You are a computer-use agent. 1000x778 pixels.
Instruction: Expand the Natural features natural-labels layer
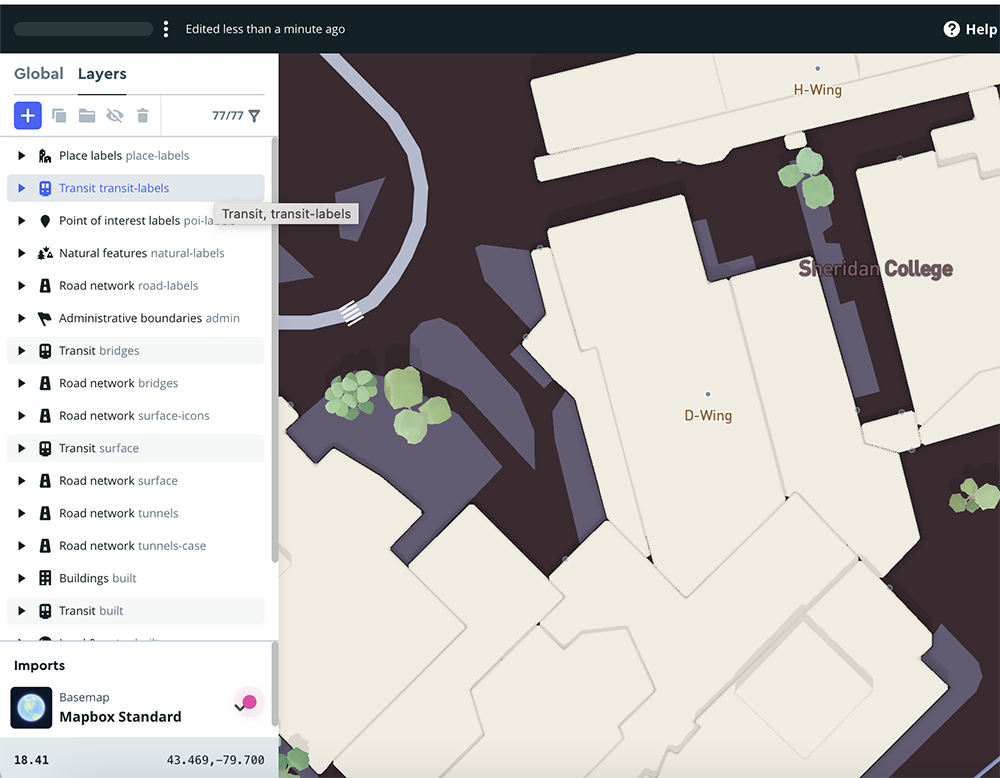(x=19, y=253)
